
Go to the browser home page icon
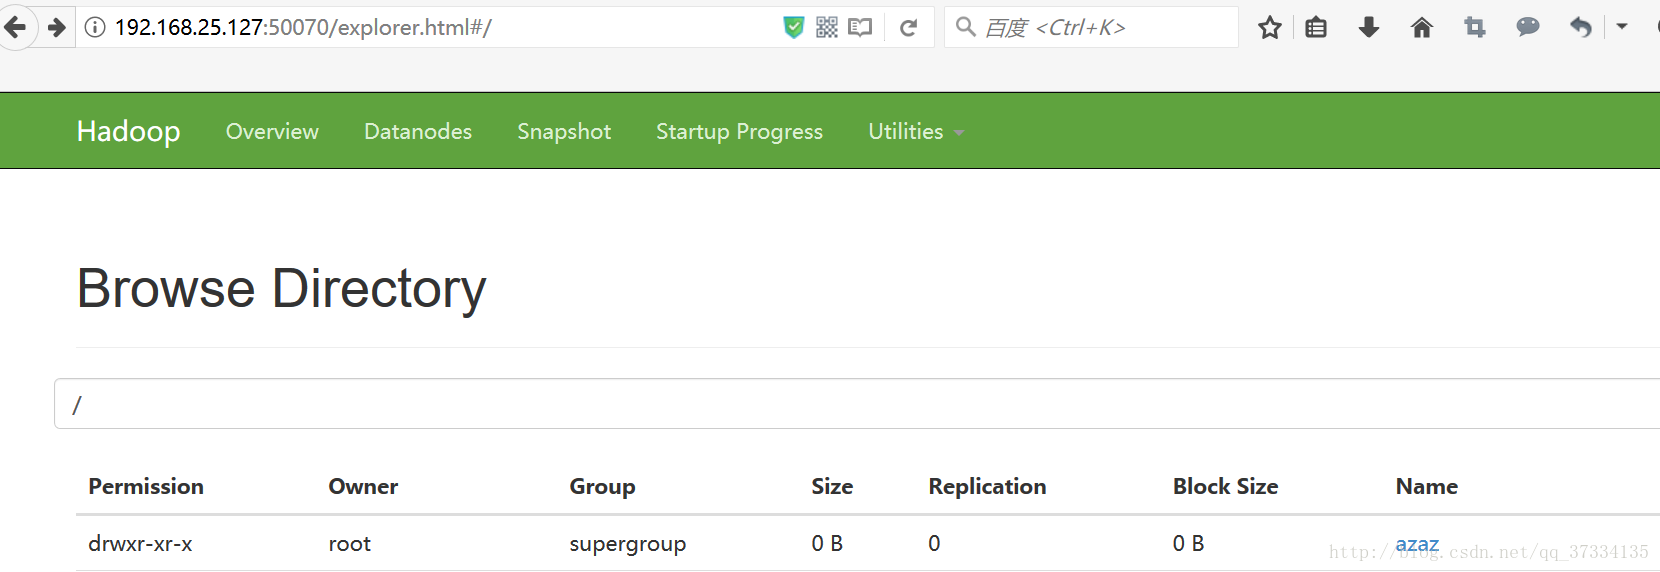pos(1421,27)
